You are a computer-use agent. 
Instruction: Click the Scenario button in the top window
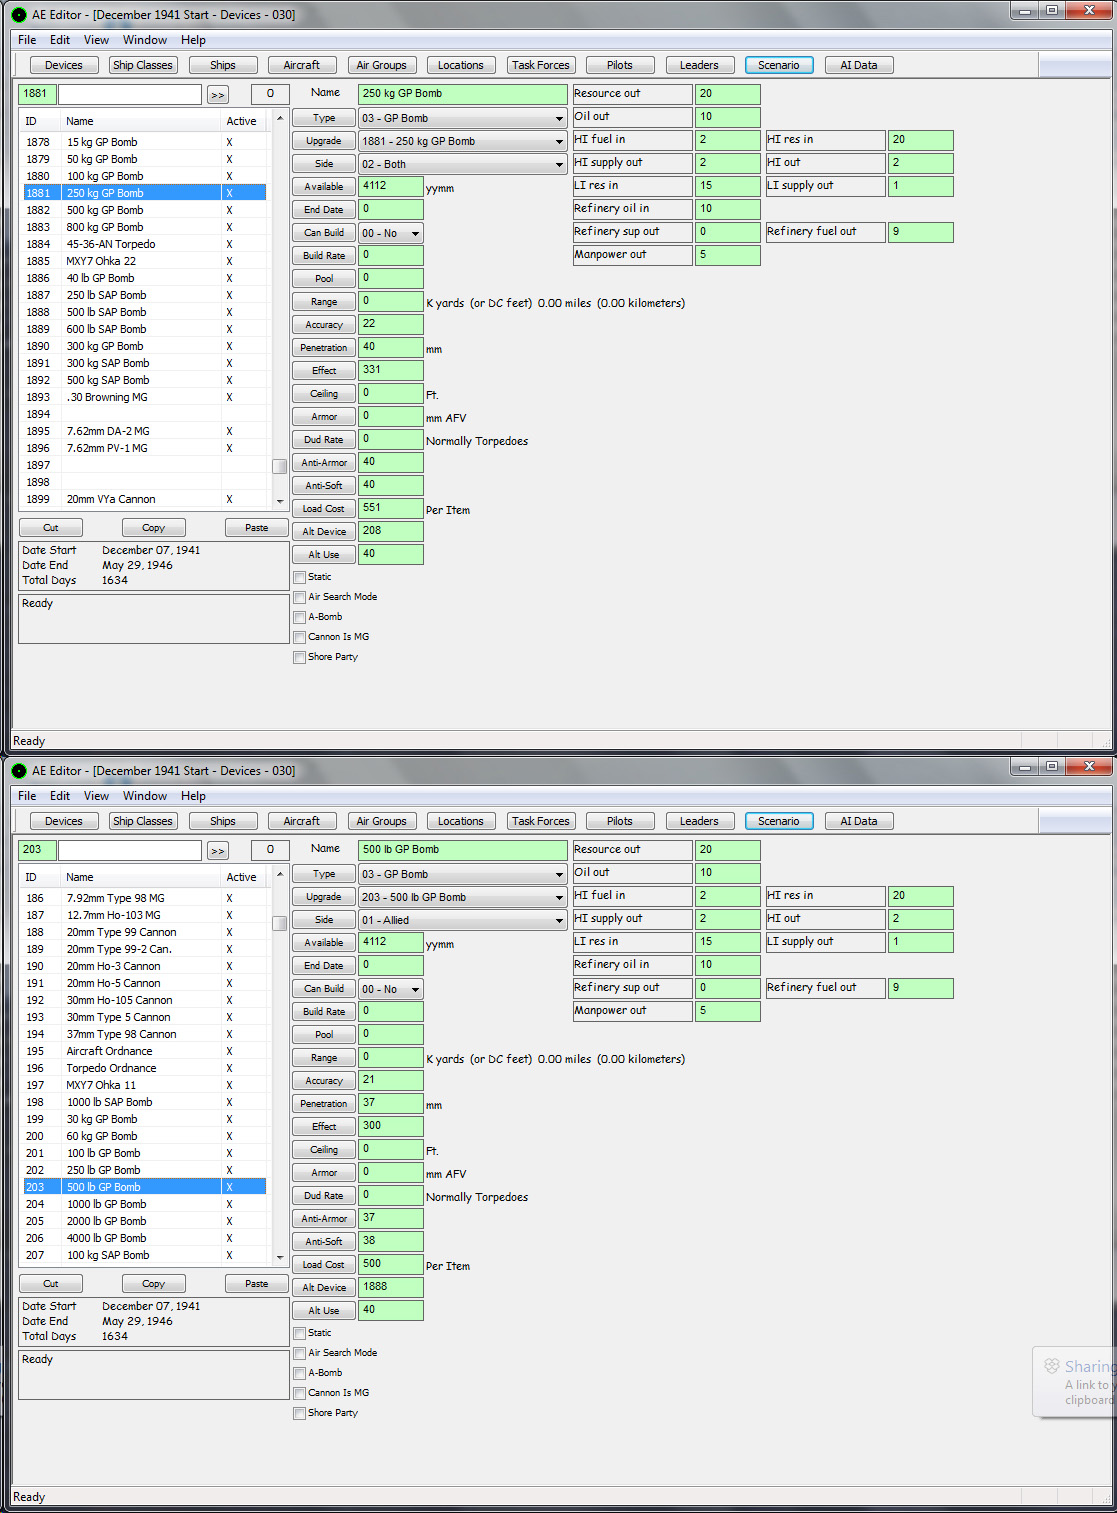point(779,65)
